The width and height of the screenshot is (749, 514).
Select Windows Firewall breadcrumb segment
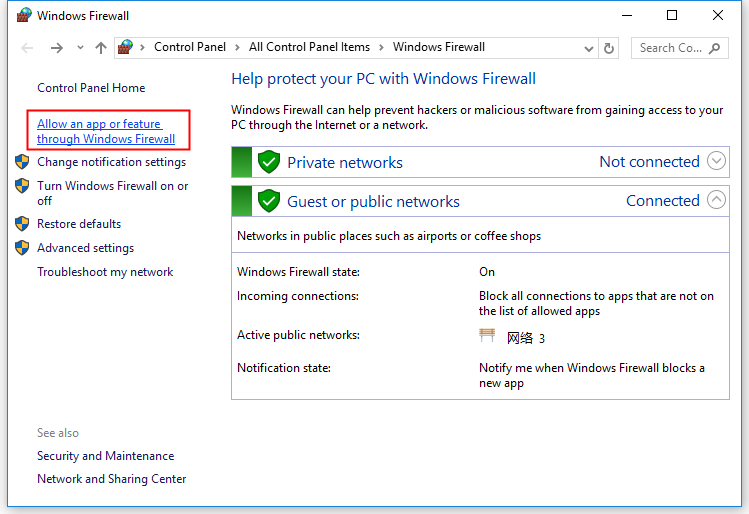coord(439,47)
